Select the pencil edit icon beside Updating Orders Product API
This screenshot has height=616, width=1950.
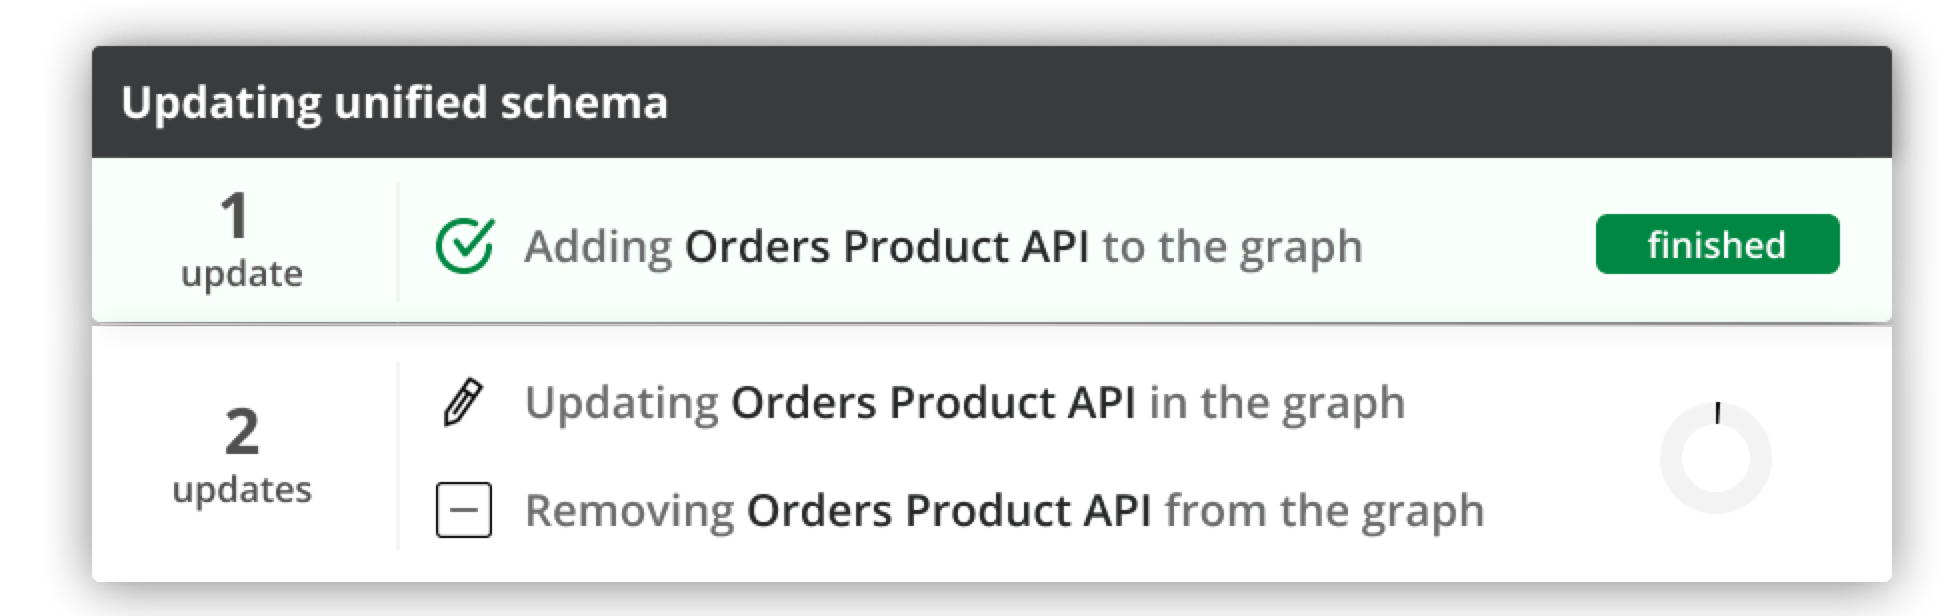click(x=463, y=402)
